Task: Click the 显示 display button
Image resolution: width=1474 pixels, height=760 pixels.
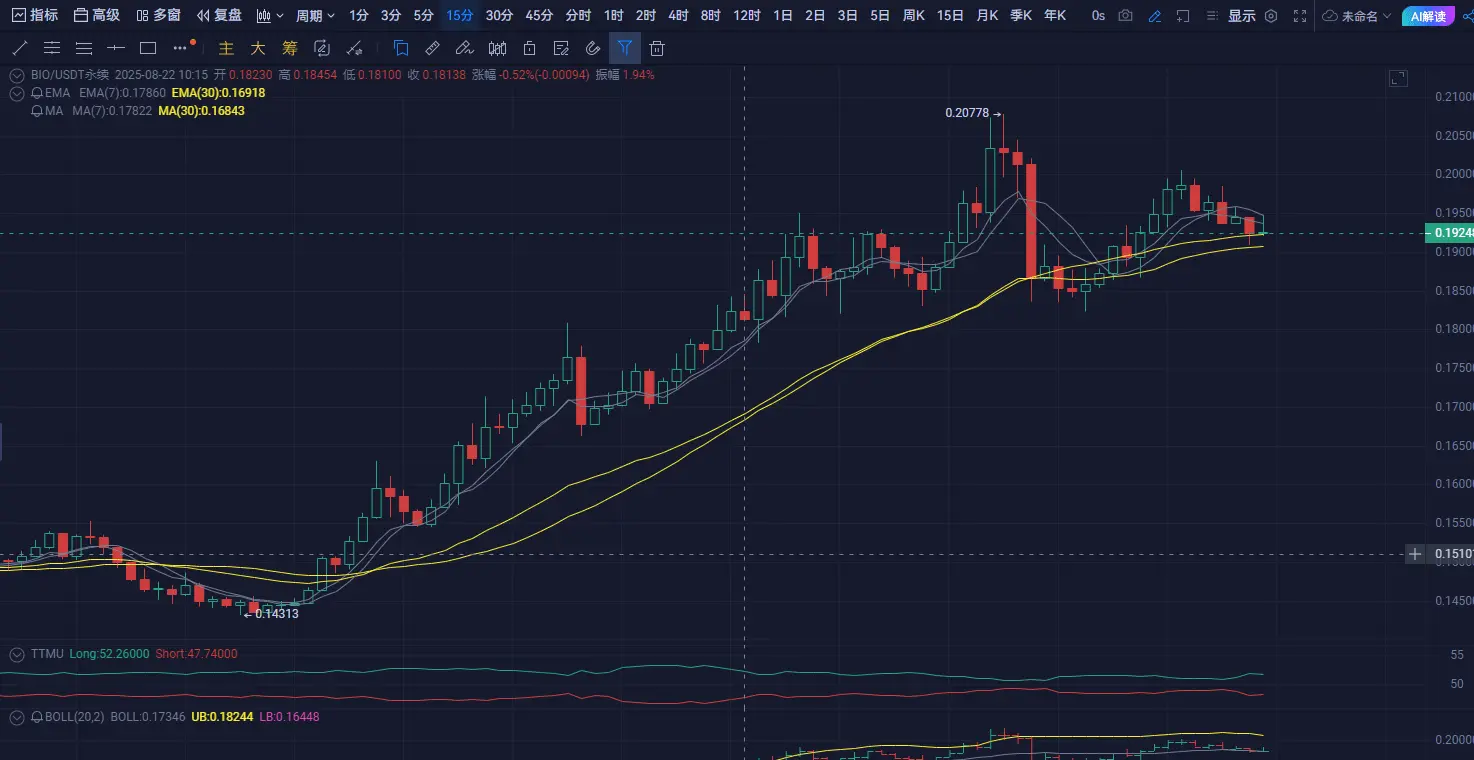Action: point(1241,16)
